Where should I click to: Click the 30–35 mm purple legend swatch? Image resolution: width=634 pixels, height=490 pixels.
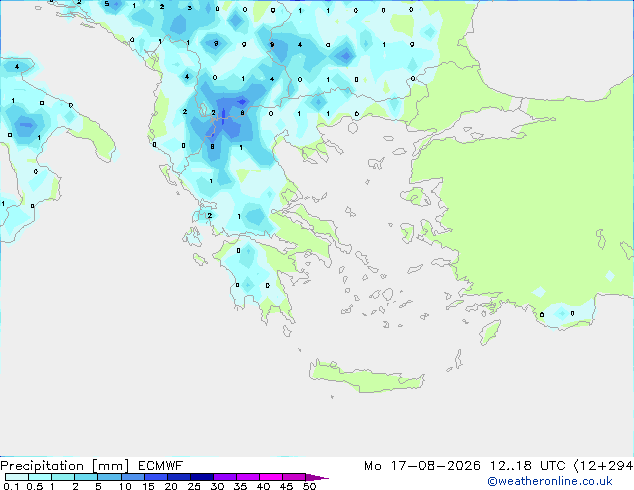224,477
